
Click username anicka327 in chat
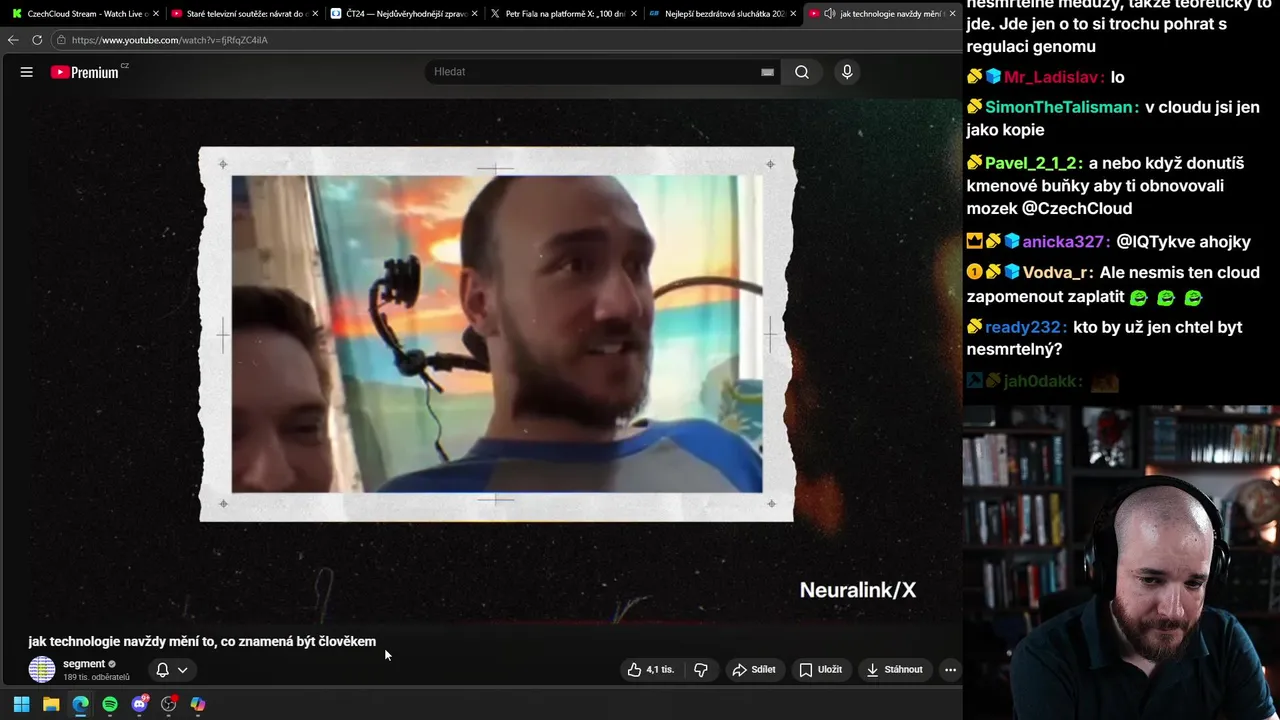click(x=1065, y=242)
